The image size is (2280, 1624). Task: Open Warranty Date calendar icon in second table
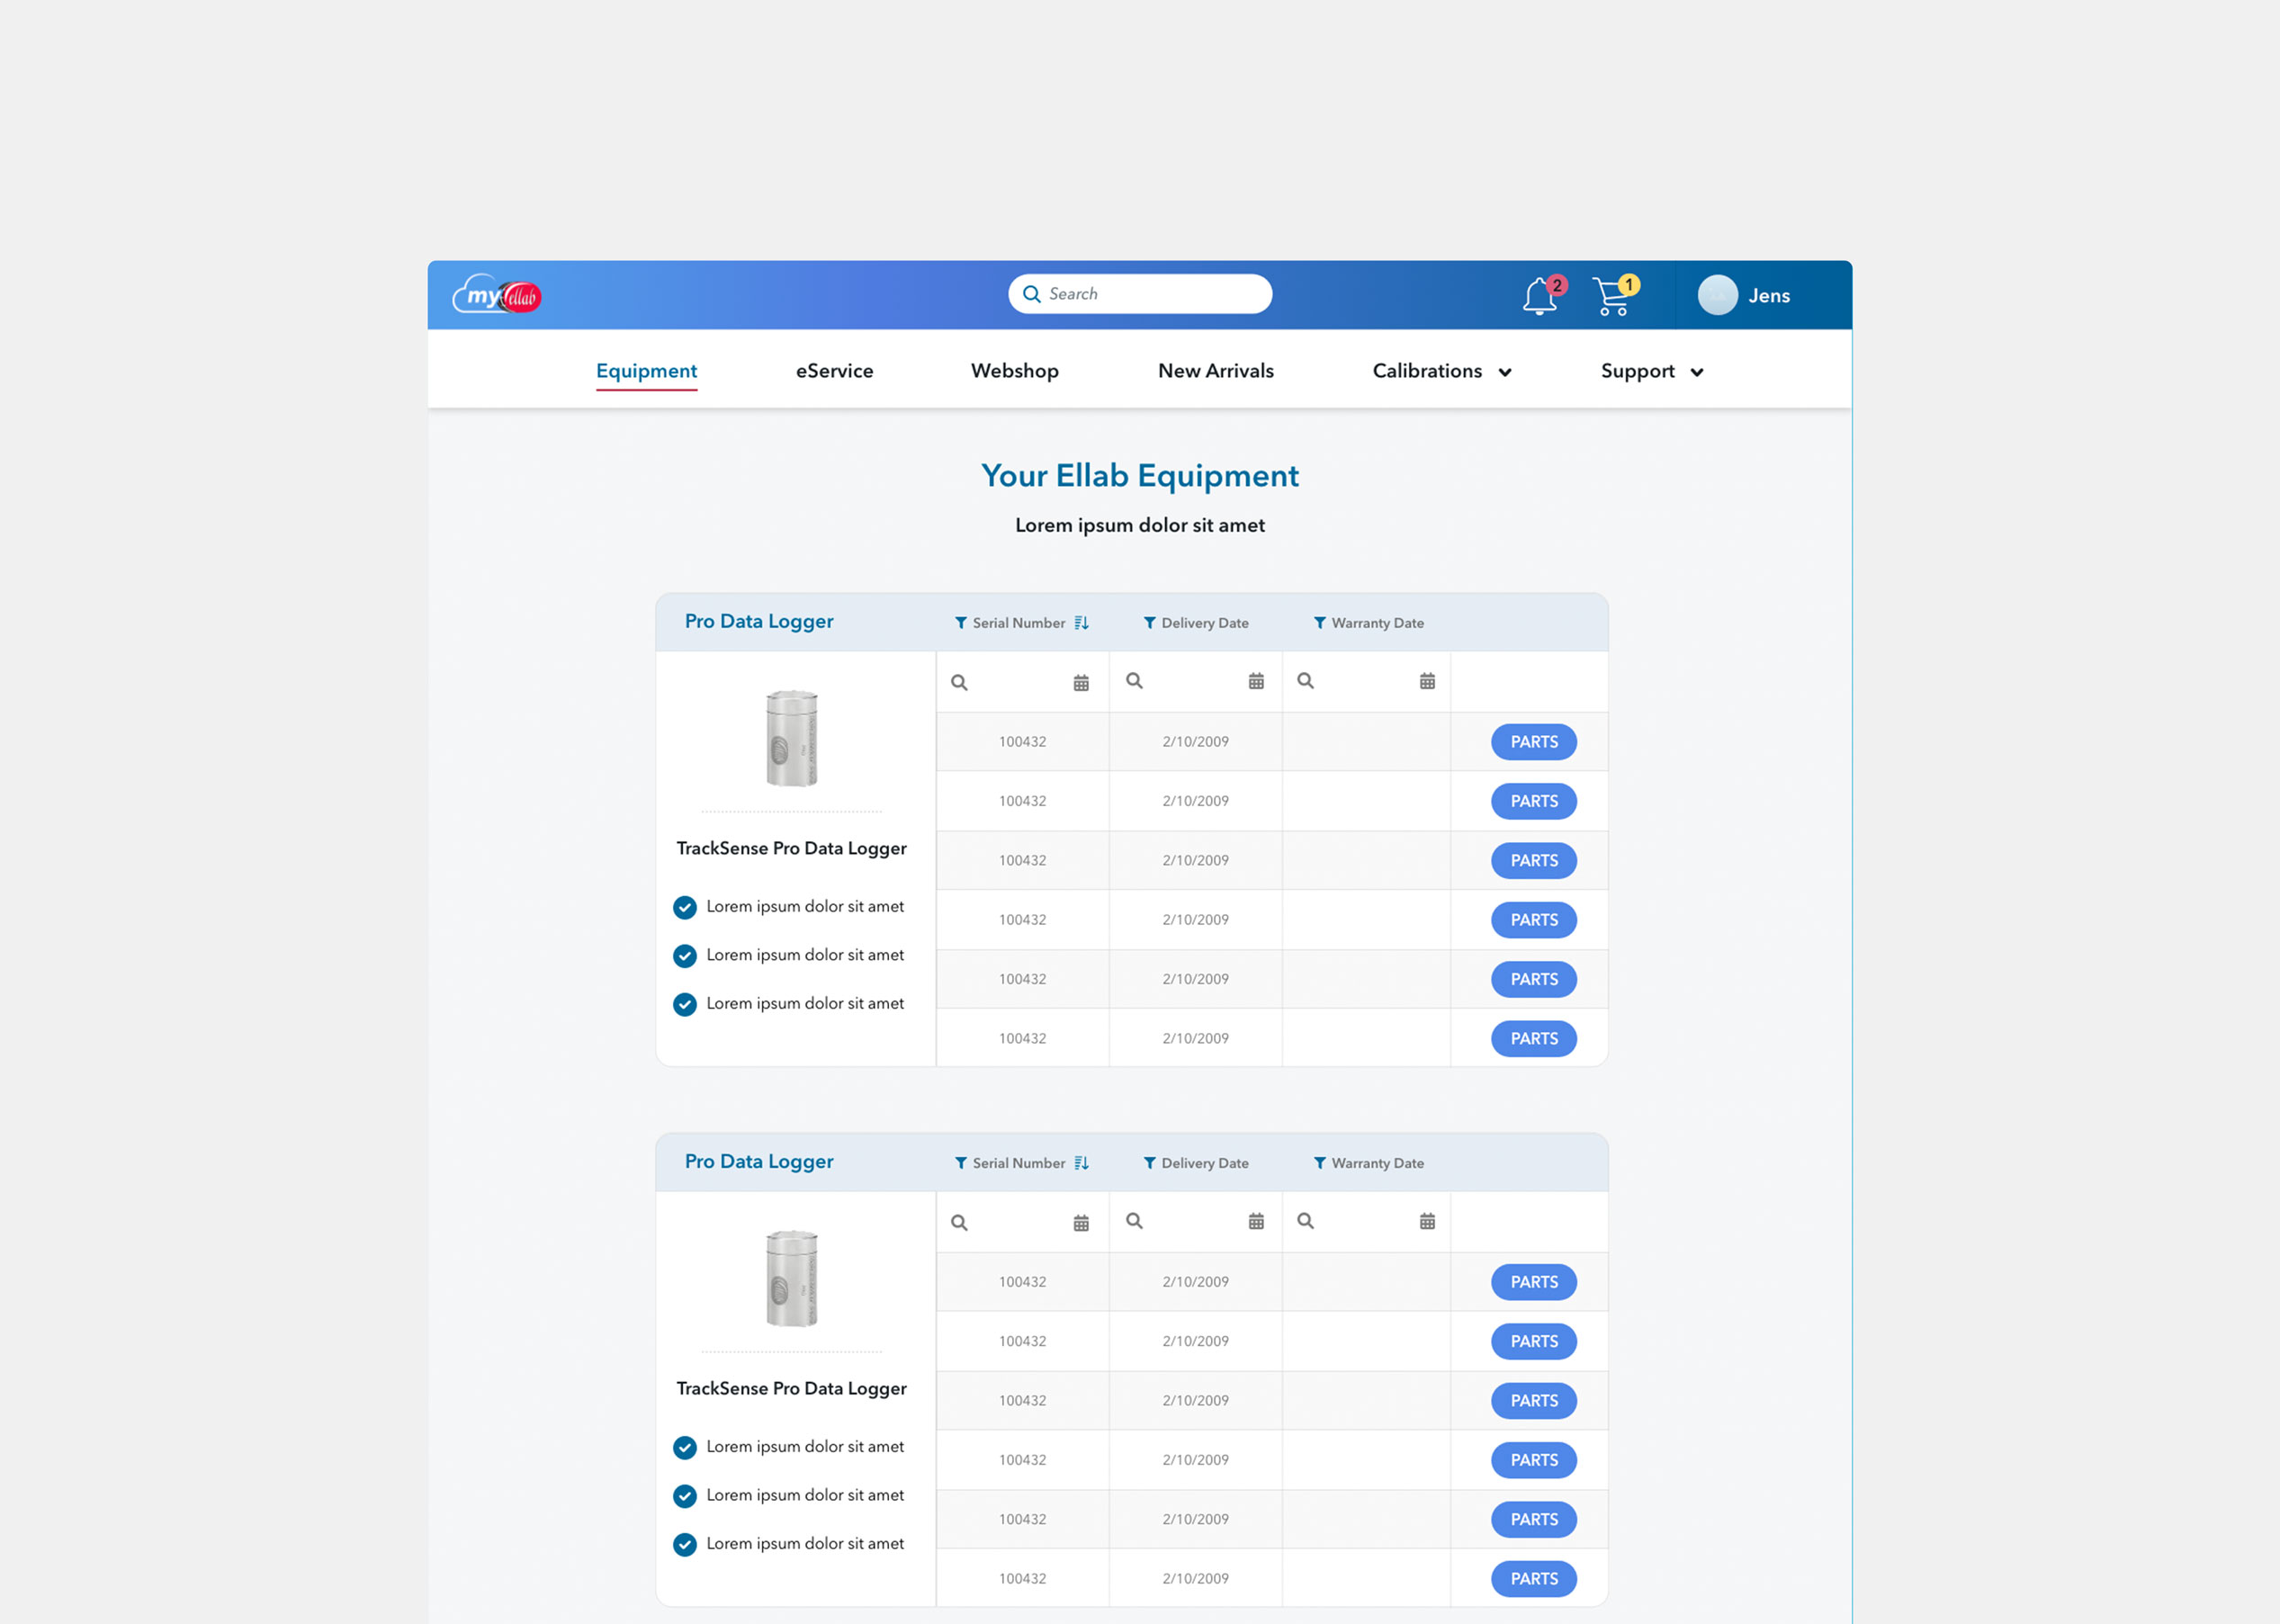1427,1221
